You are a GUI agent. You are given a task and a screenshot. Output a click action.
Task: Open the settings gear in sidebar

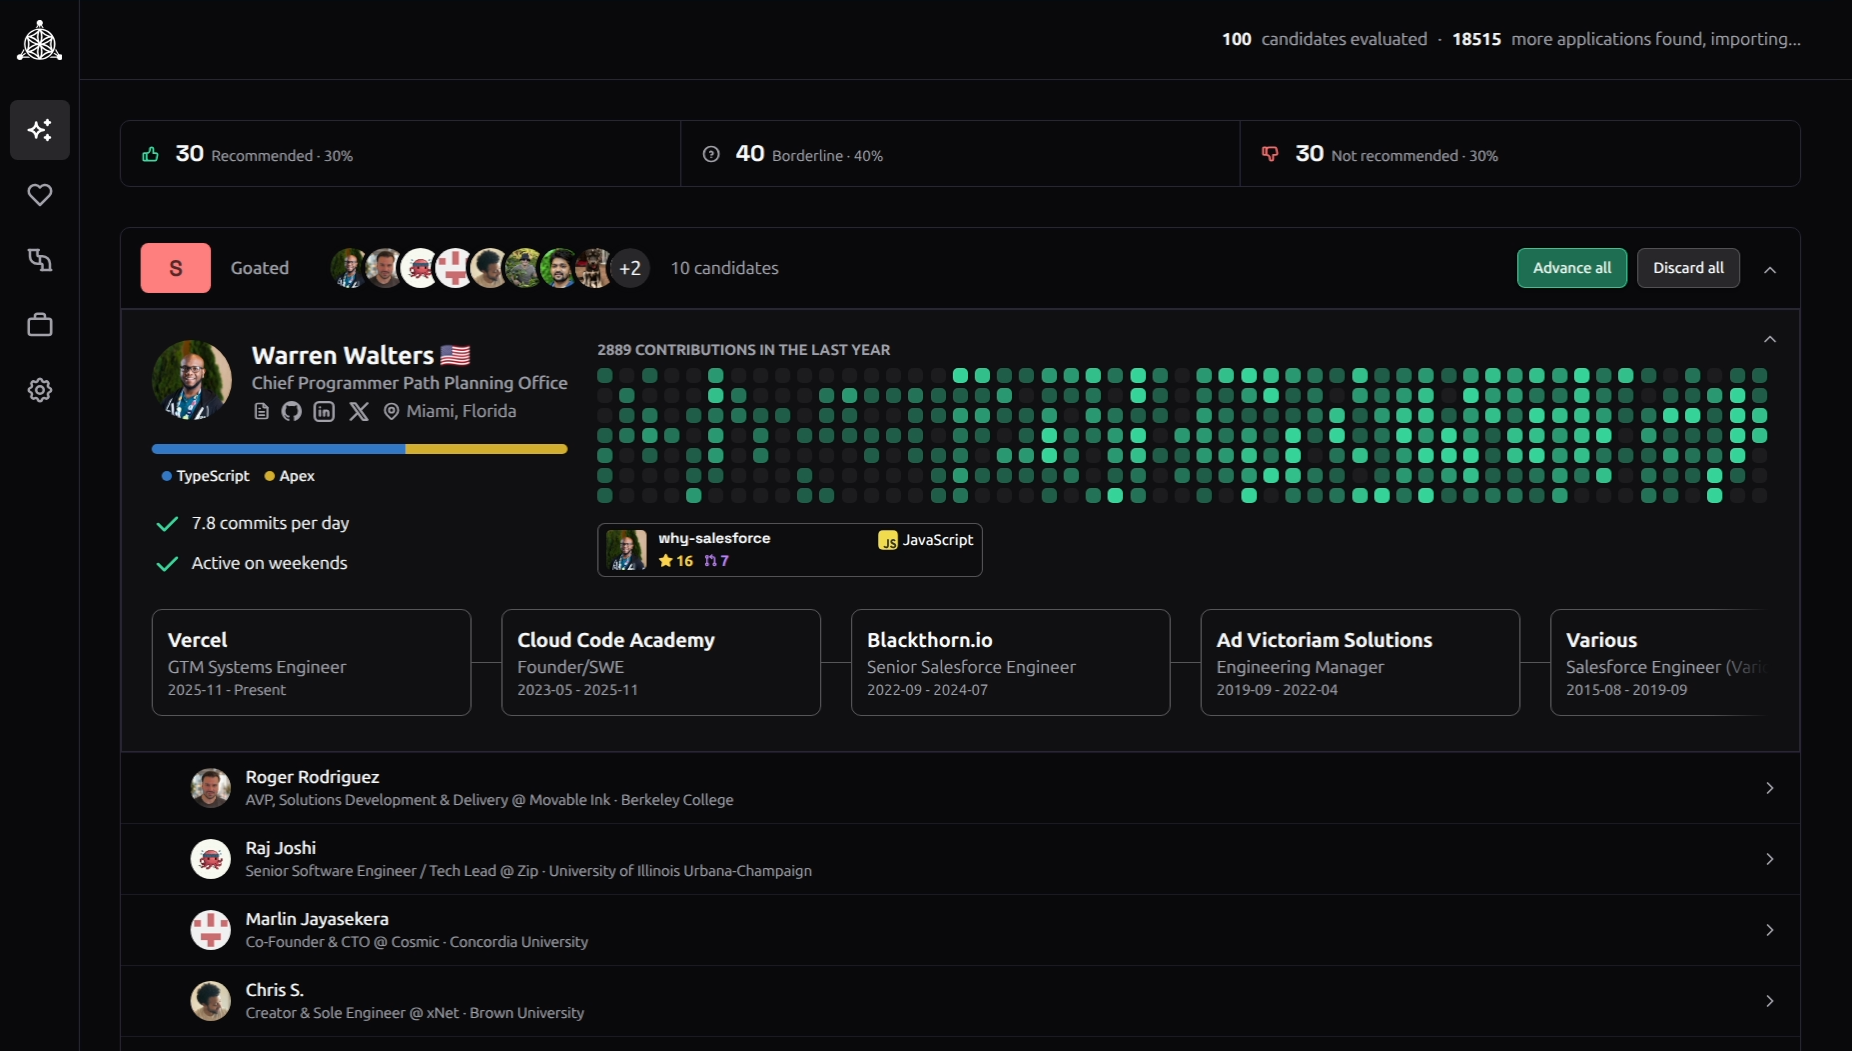coord(40,390)
